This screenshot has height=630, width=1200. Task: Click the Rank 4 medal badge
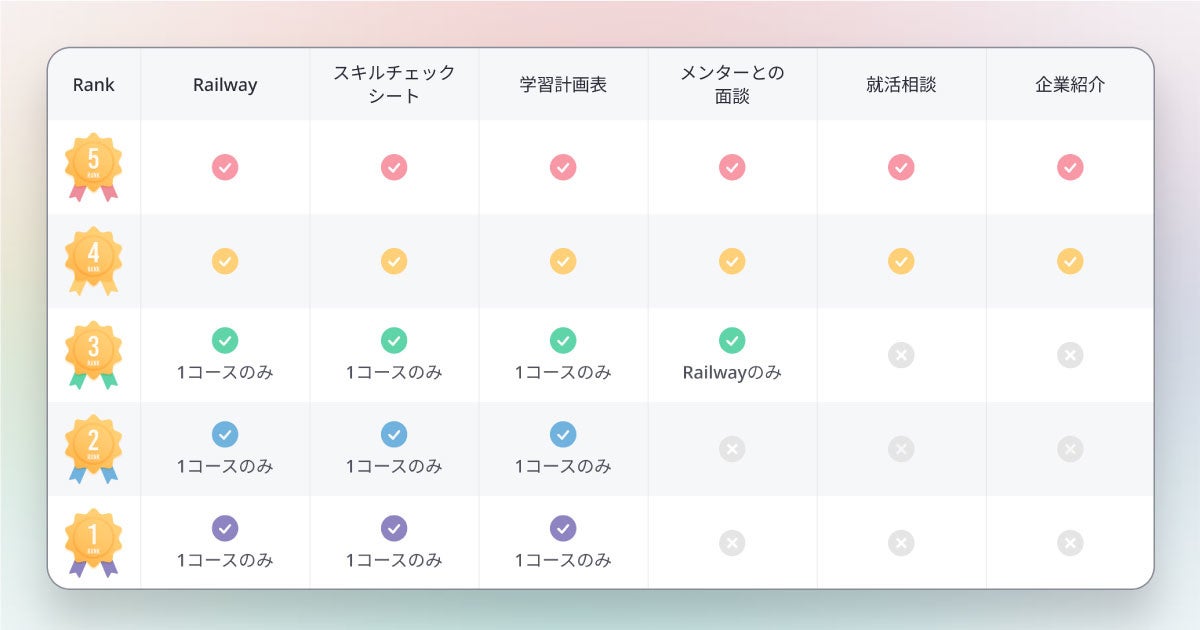tap(93, 260)
